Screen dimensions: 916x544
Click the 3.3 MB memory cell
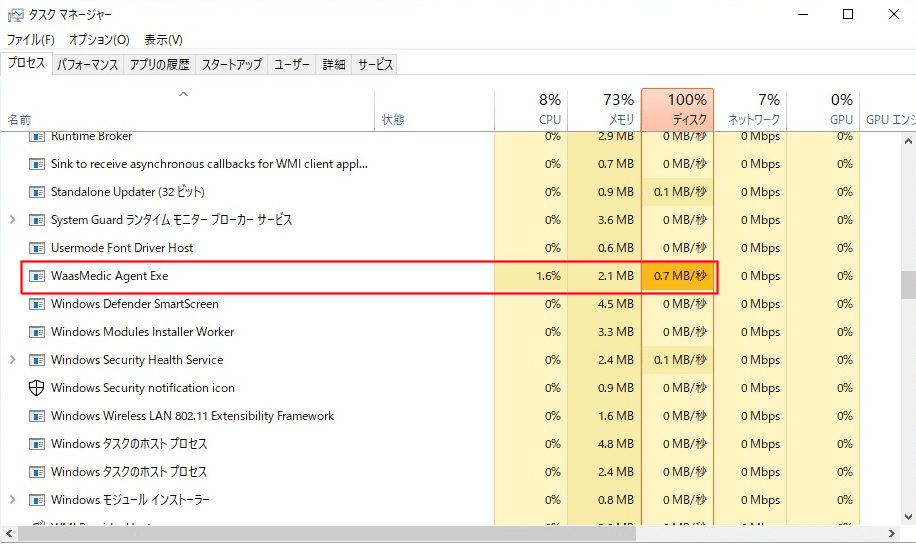point(604,332)
